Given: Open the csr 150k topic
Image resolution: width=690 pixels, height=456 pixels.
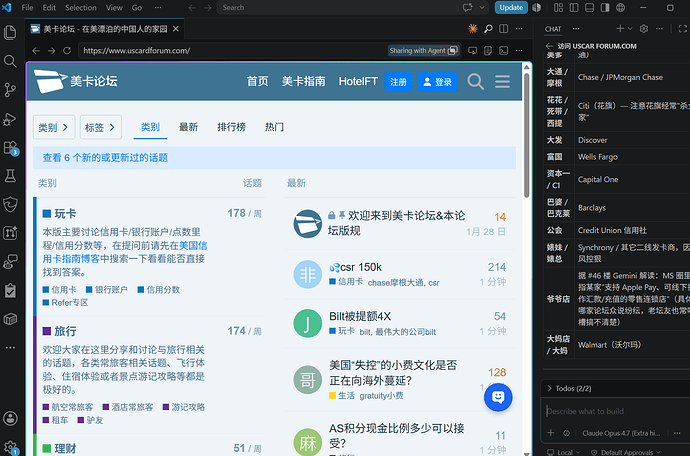Looking at the screenshot, I should click(x=361, y=267).
